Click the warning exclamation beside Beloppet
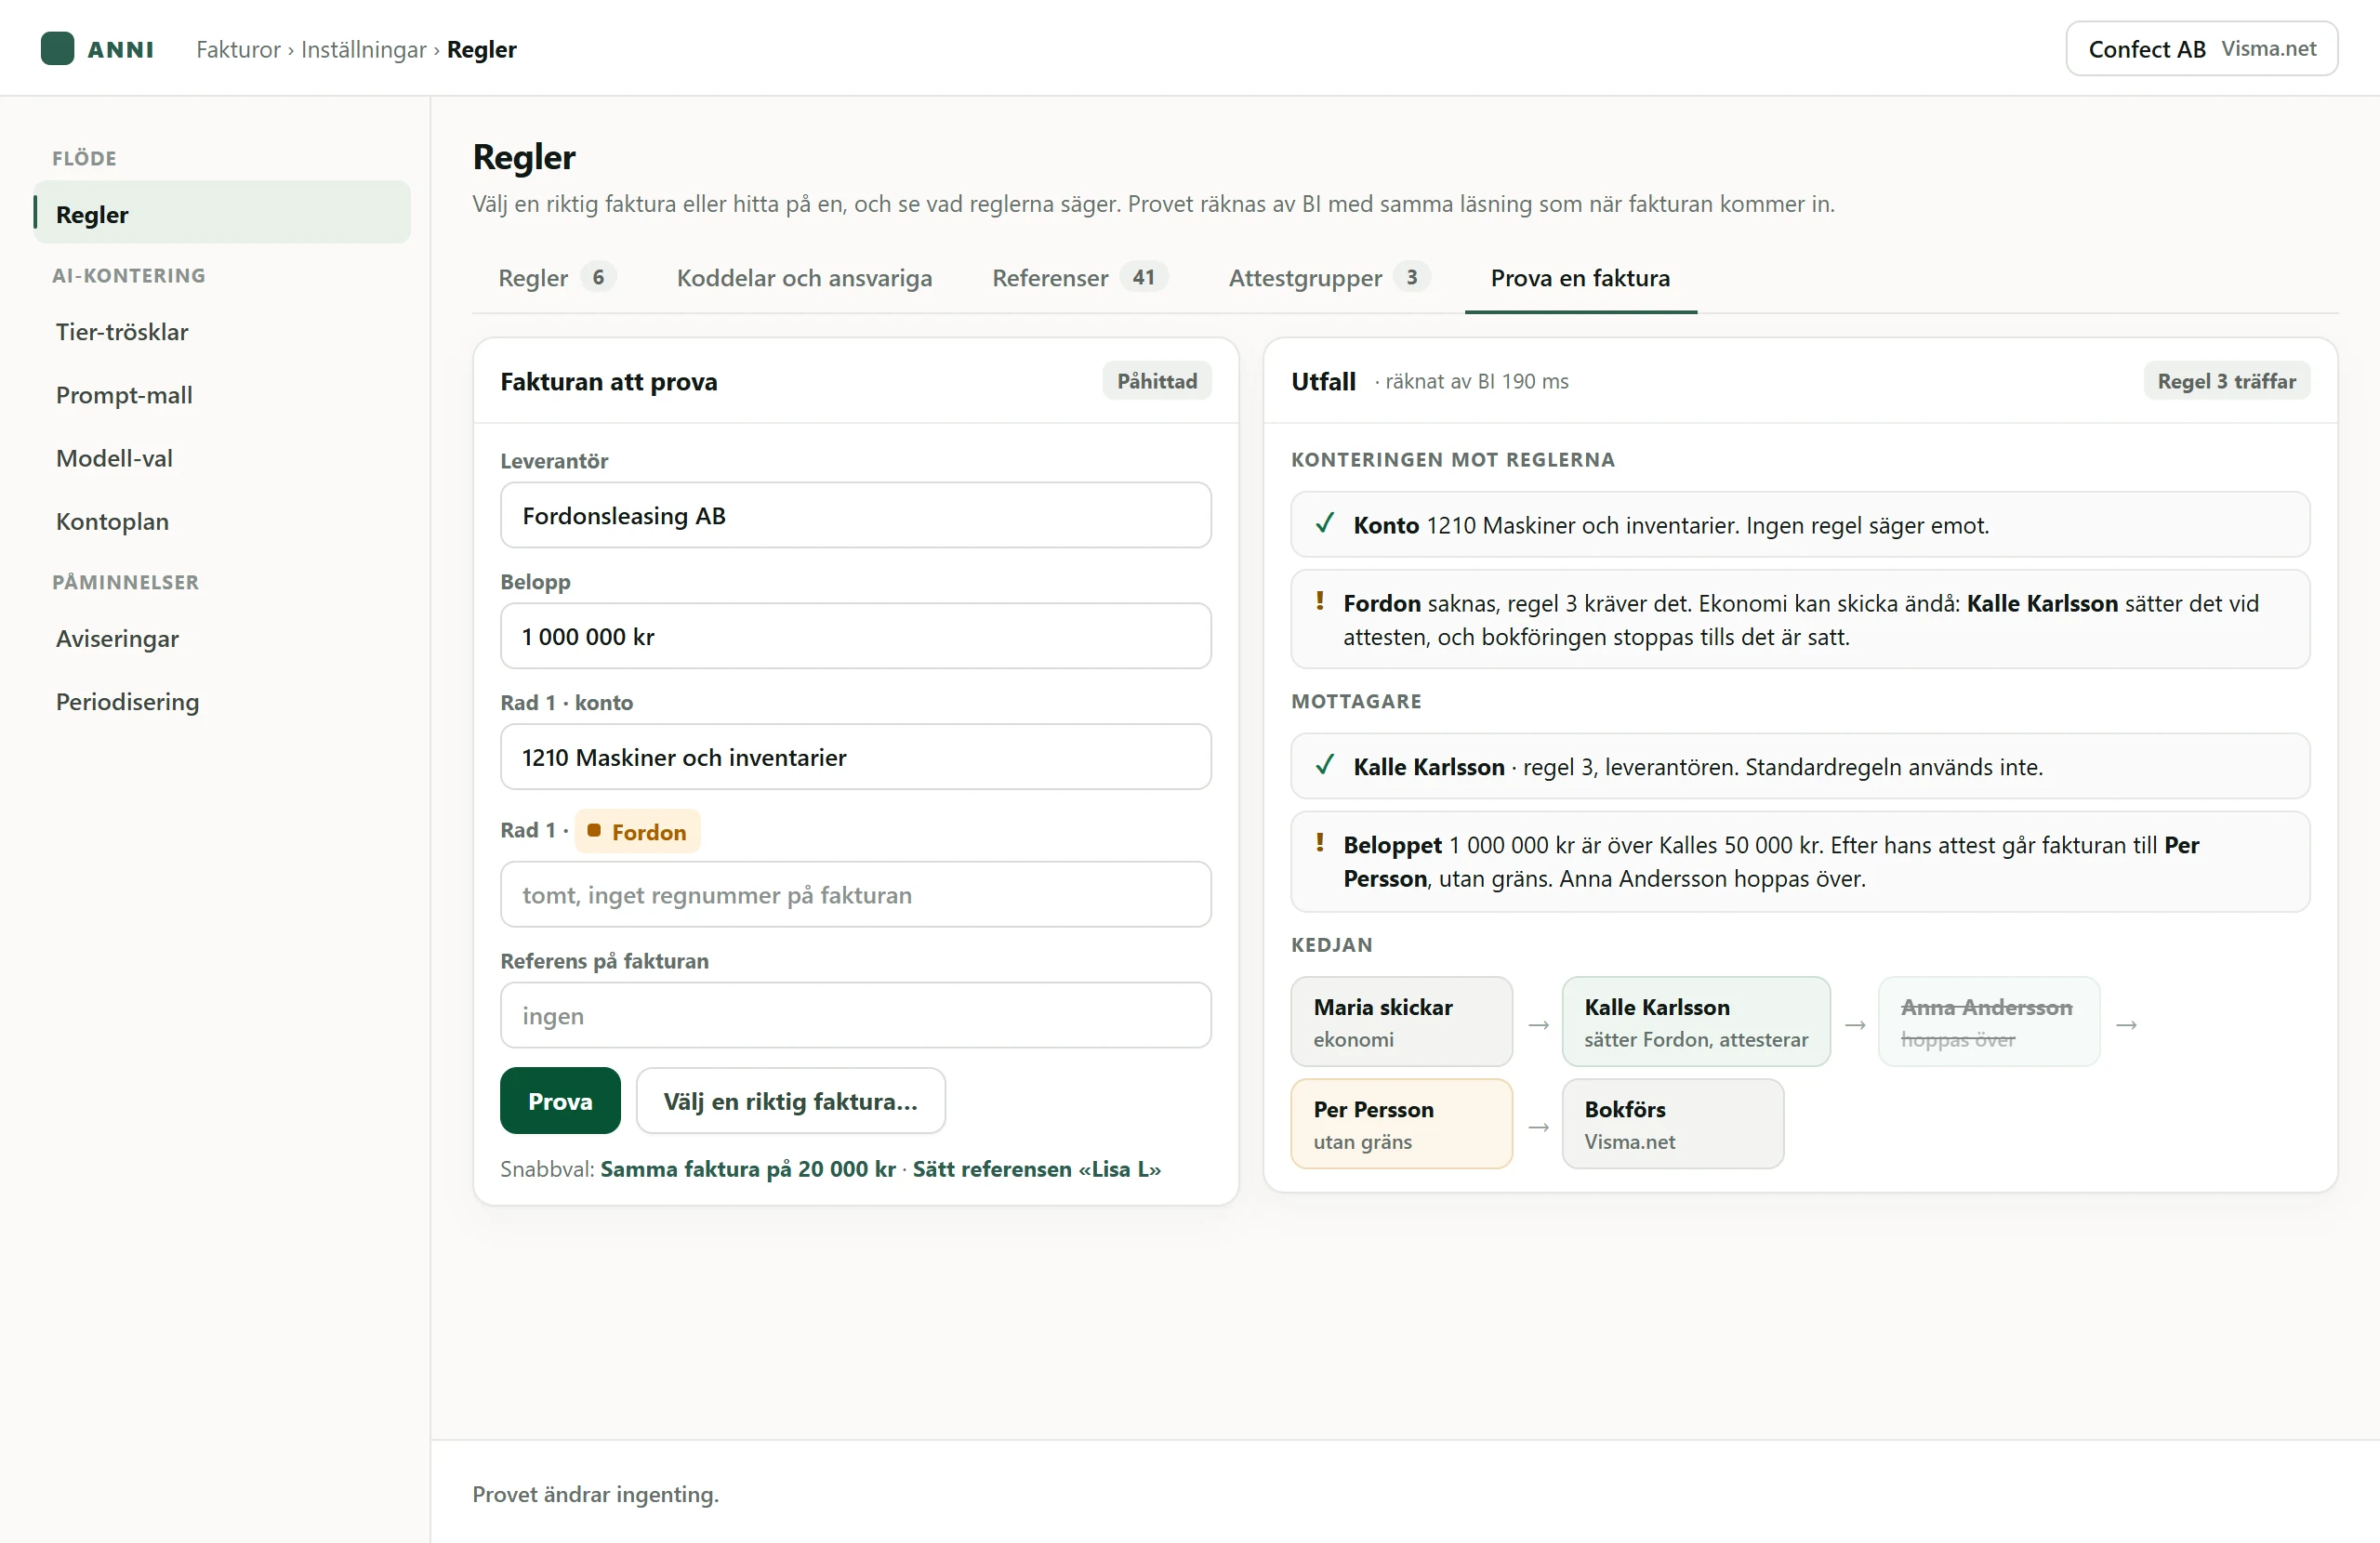This screenshot has height=1543, width=2380. click(x=1320, y=843)
